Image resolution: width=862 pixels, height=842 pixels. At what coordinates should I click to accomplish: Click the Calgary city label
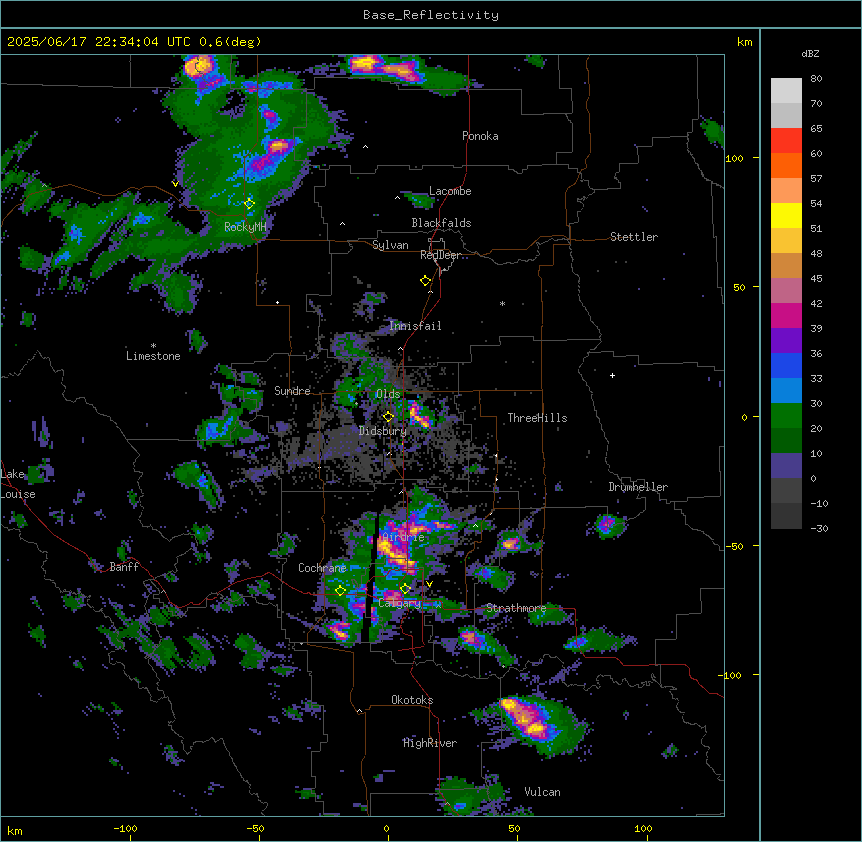pyautogui.click(x=400, y=603)
